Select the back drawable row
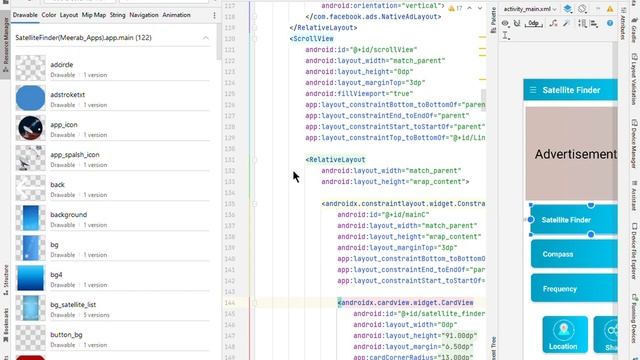The image size is (640, 360). [x=113, y=188]
